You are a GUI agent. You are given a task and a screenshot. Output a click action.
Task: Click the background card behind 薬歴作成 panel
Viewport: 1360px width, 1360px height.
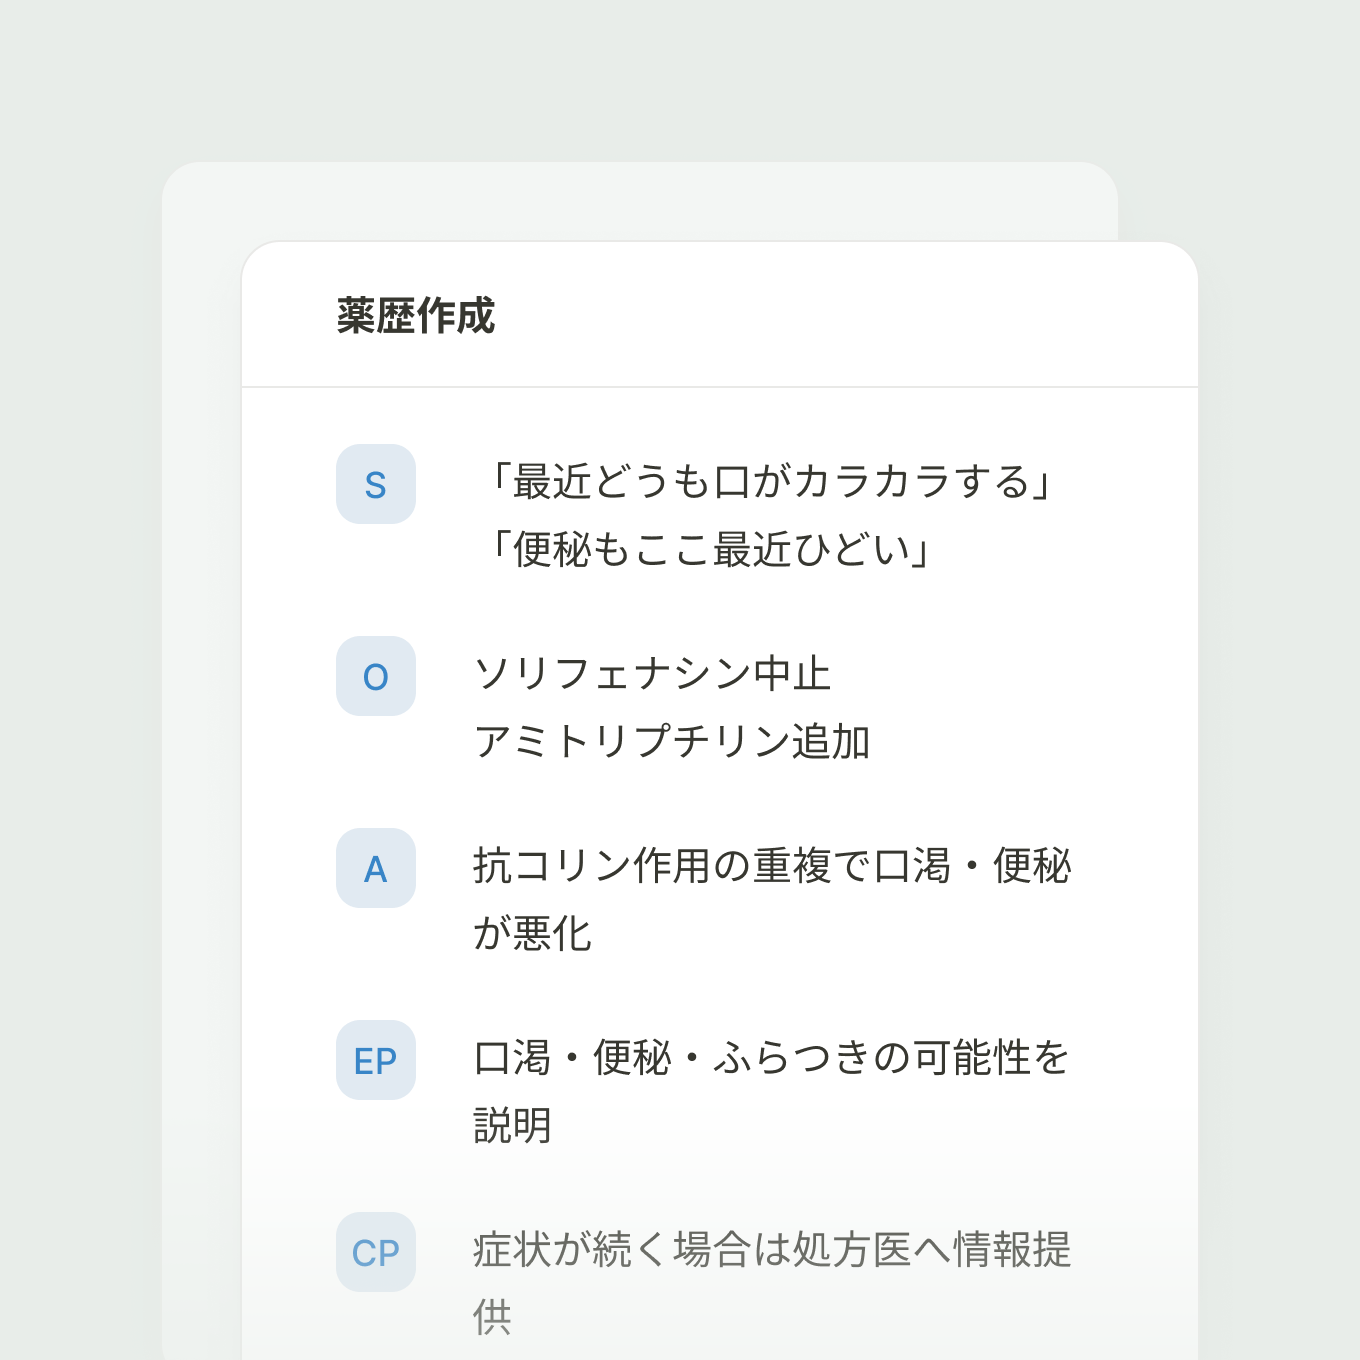click(640, 200)
